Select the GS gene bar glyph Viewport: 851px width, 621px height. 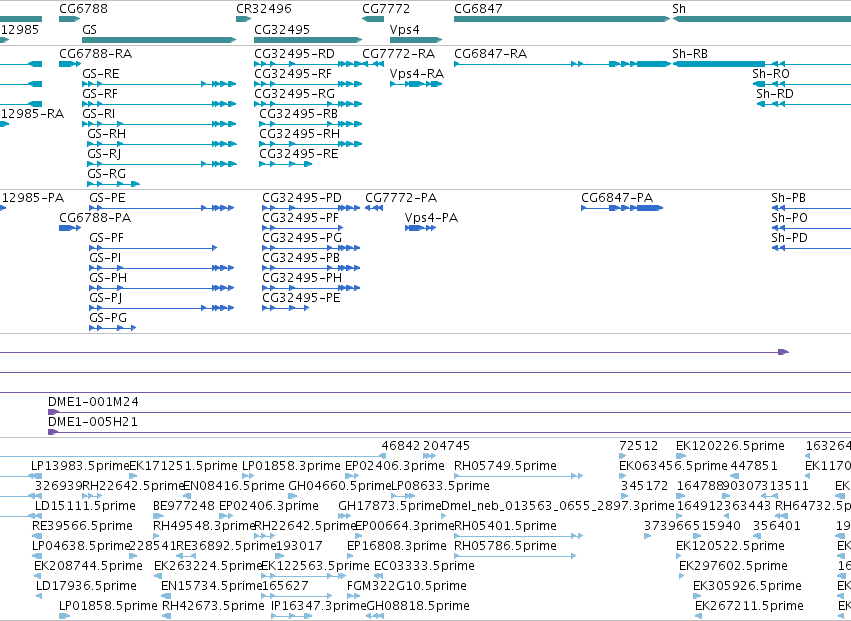click(159, 40)
